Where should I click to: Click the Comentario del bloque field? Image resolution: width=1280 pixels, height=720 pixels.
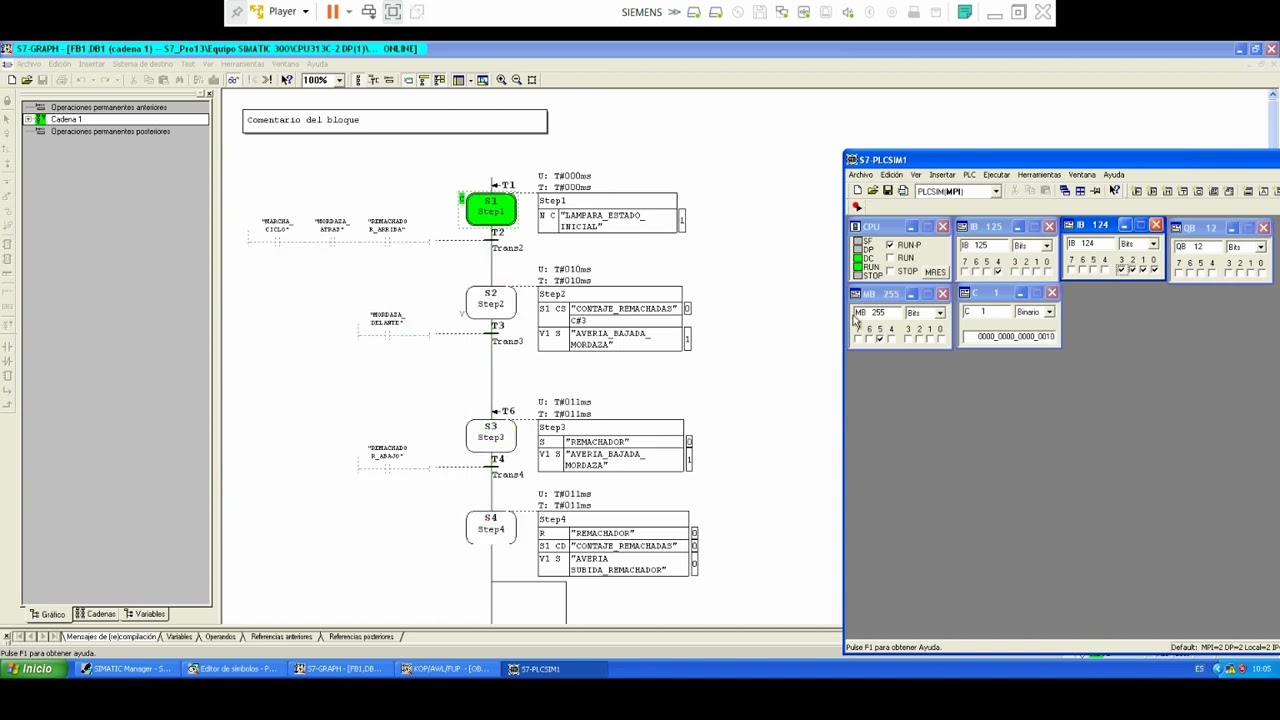[395, 120]
